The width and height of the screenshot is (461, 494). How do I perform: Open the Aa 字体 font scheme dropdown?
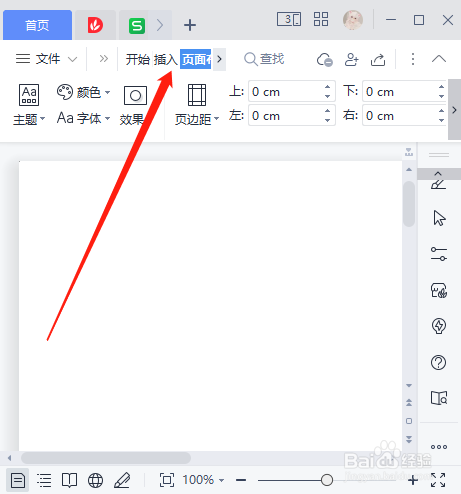coord(83,118)
